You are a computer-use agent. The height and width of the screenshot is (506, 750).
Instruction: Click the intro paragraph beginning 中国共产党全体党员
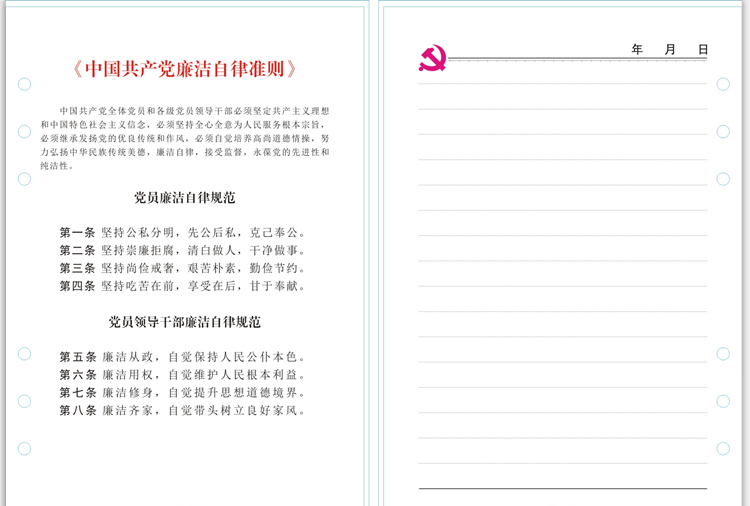tap(185, 138)
